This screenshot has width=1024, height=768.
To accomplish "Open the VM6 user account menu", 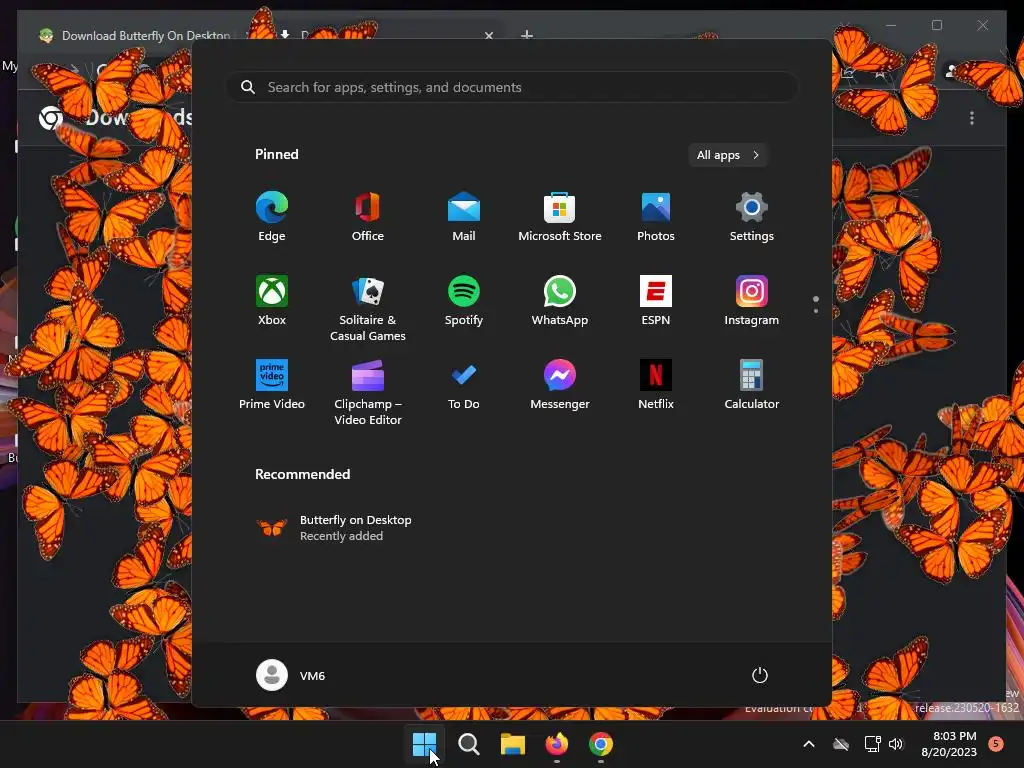I will point(291,675).
